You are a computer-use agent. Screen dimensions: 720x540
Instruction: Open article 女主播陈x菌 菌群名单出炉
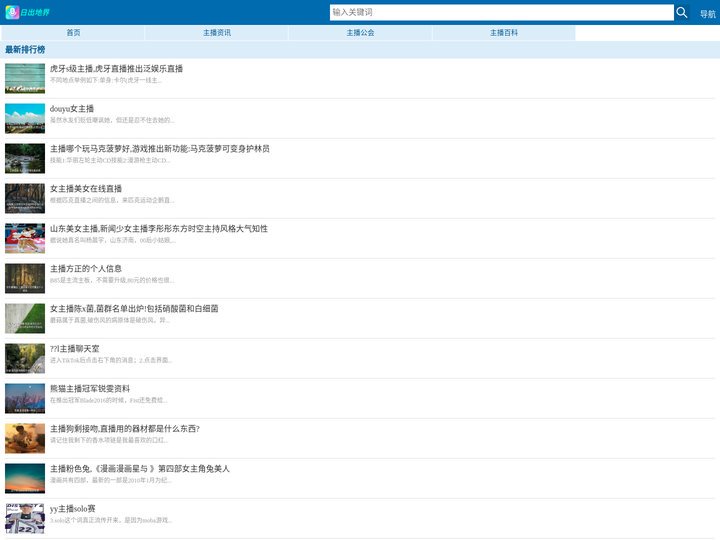(134, 309)
